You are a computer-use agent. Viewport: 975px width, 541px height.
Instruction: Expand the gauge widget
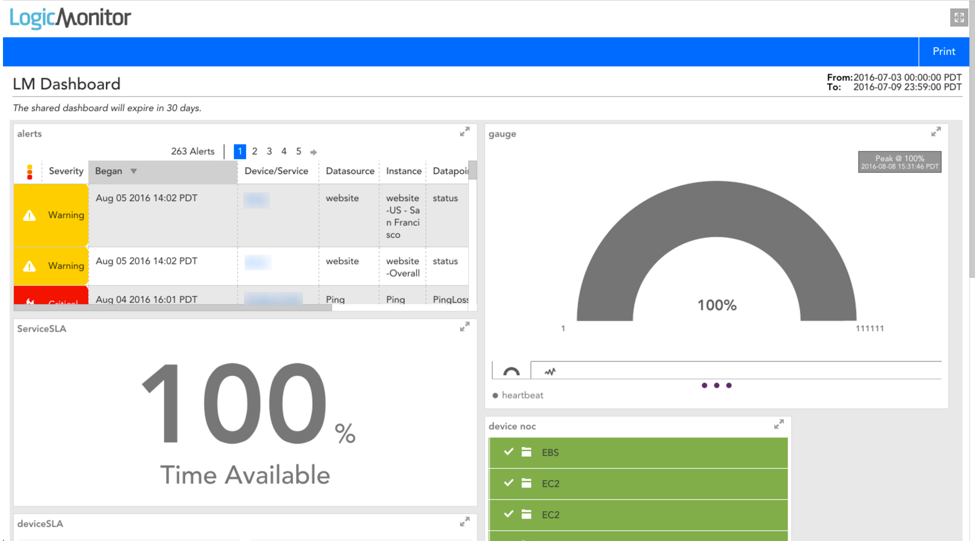tap(936, 132)
